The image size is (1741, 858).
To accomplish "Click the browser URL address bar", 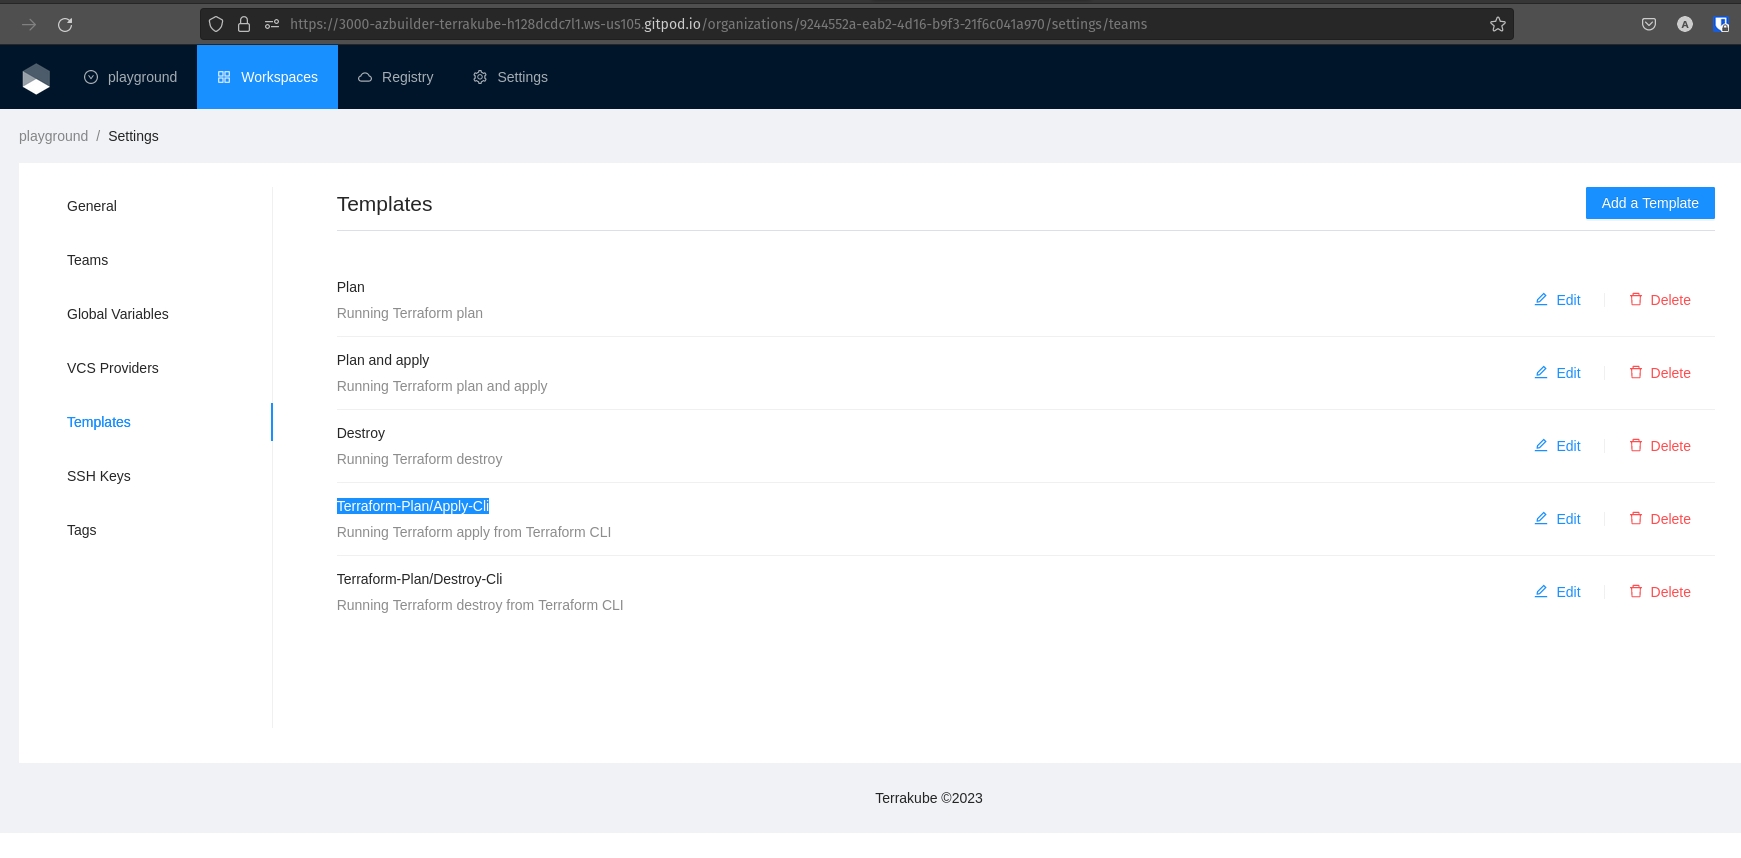I will click(850, 24).
